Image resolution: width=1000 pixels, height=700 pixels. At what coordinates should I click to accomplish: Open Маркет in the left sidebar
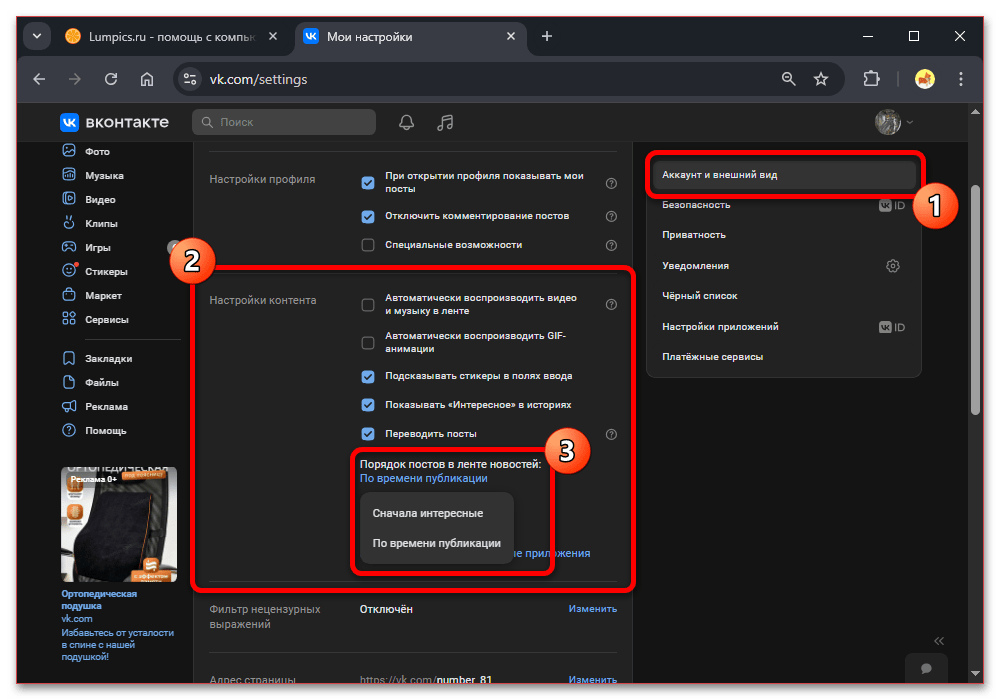tap(103, 295)
